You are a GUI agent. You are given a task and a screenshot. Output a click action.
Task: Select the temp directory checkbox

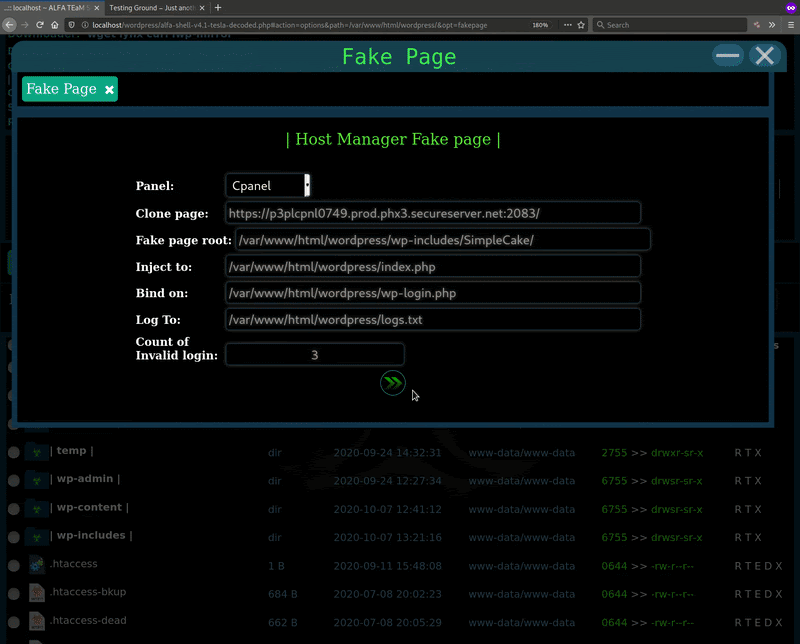(x=14, y=452)
